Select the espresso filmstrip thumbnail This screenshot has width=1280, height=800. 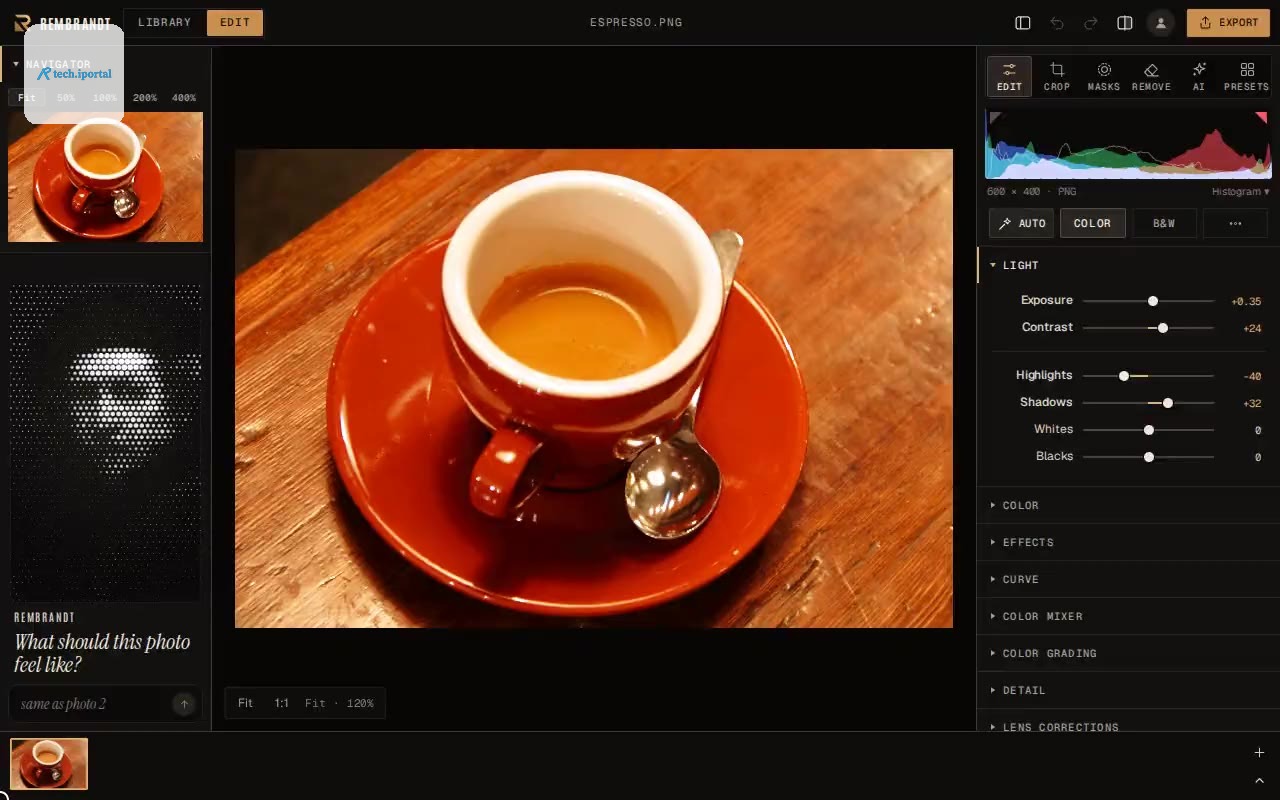pyautogui.click(x=49, y=764)
